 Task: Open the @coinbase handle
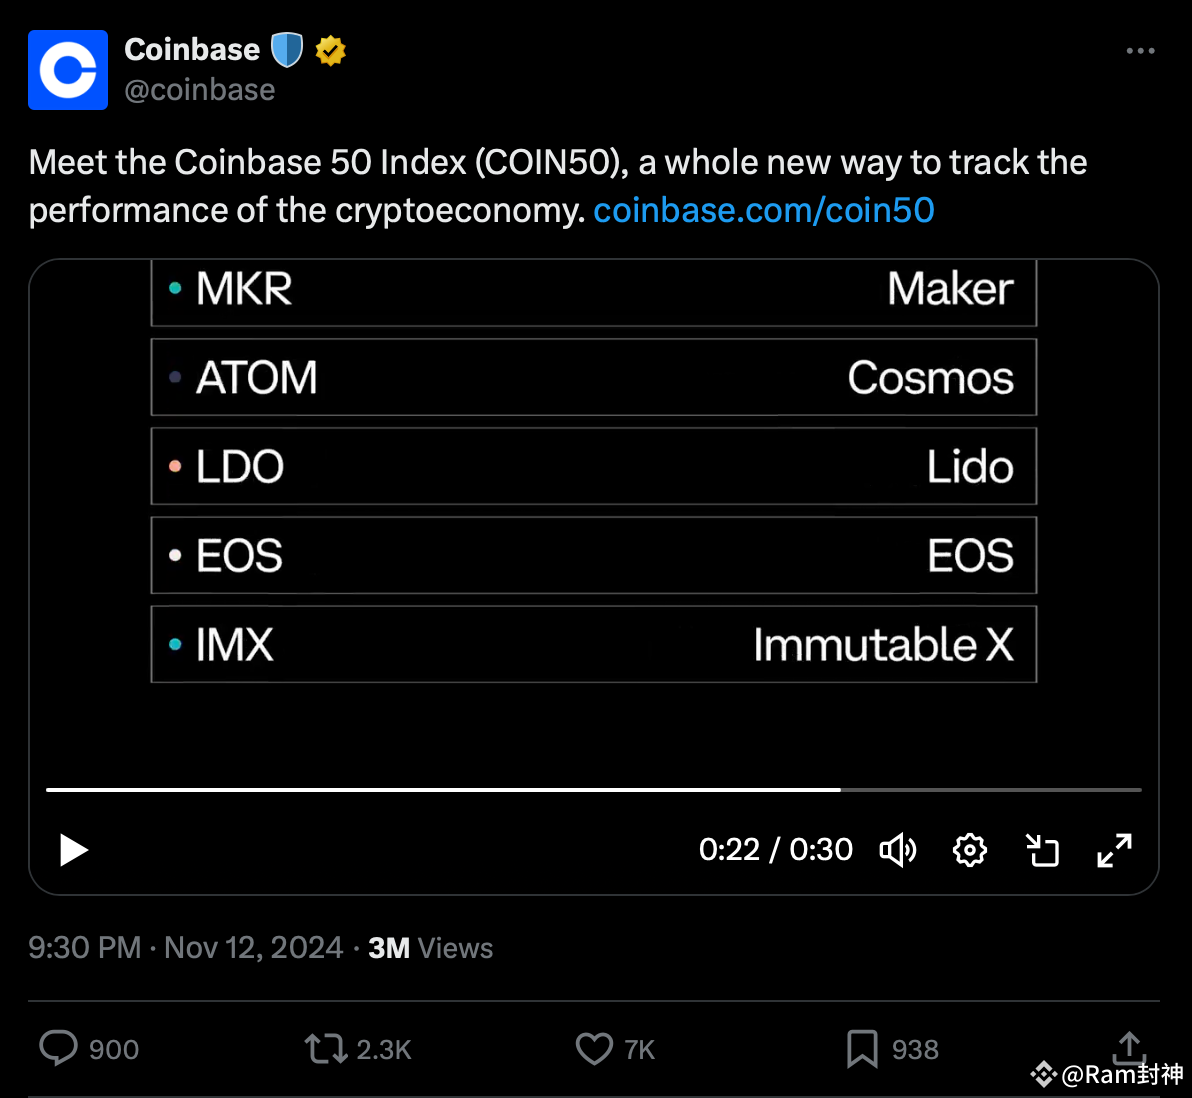click(x=199, y=90)
